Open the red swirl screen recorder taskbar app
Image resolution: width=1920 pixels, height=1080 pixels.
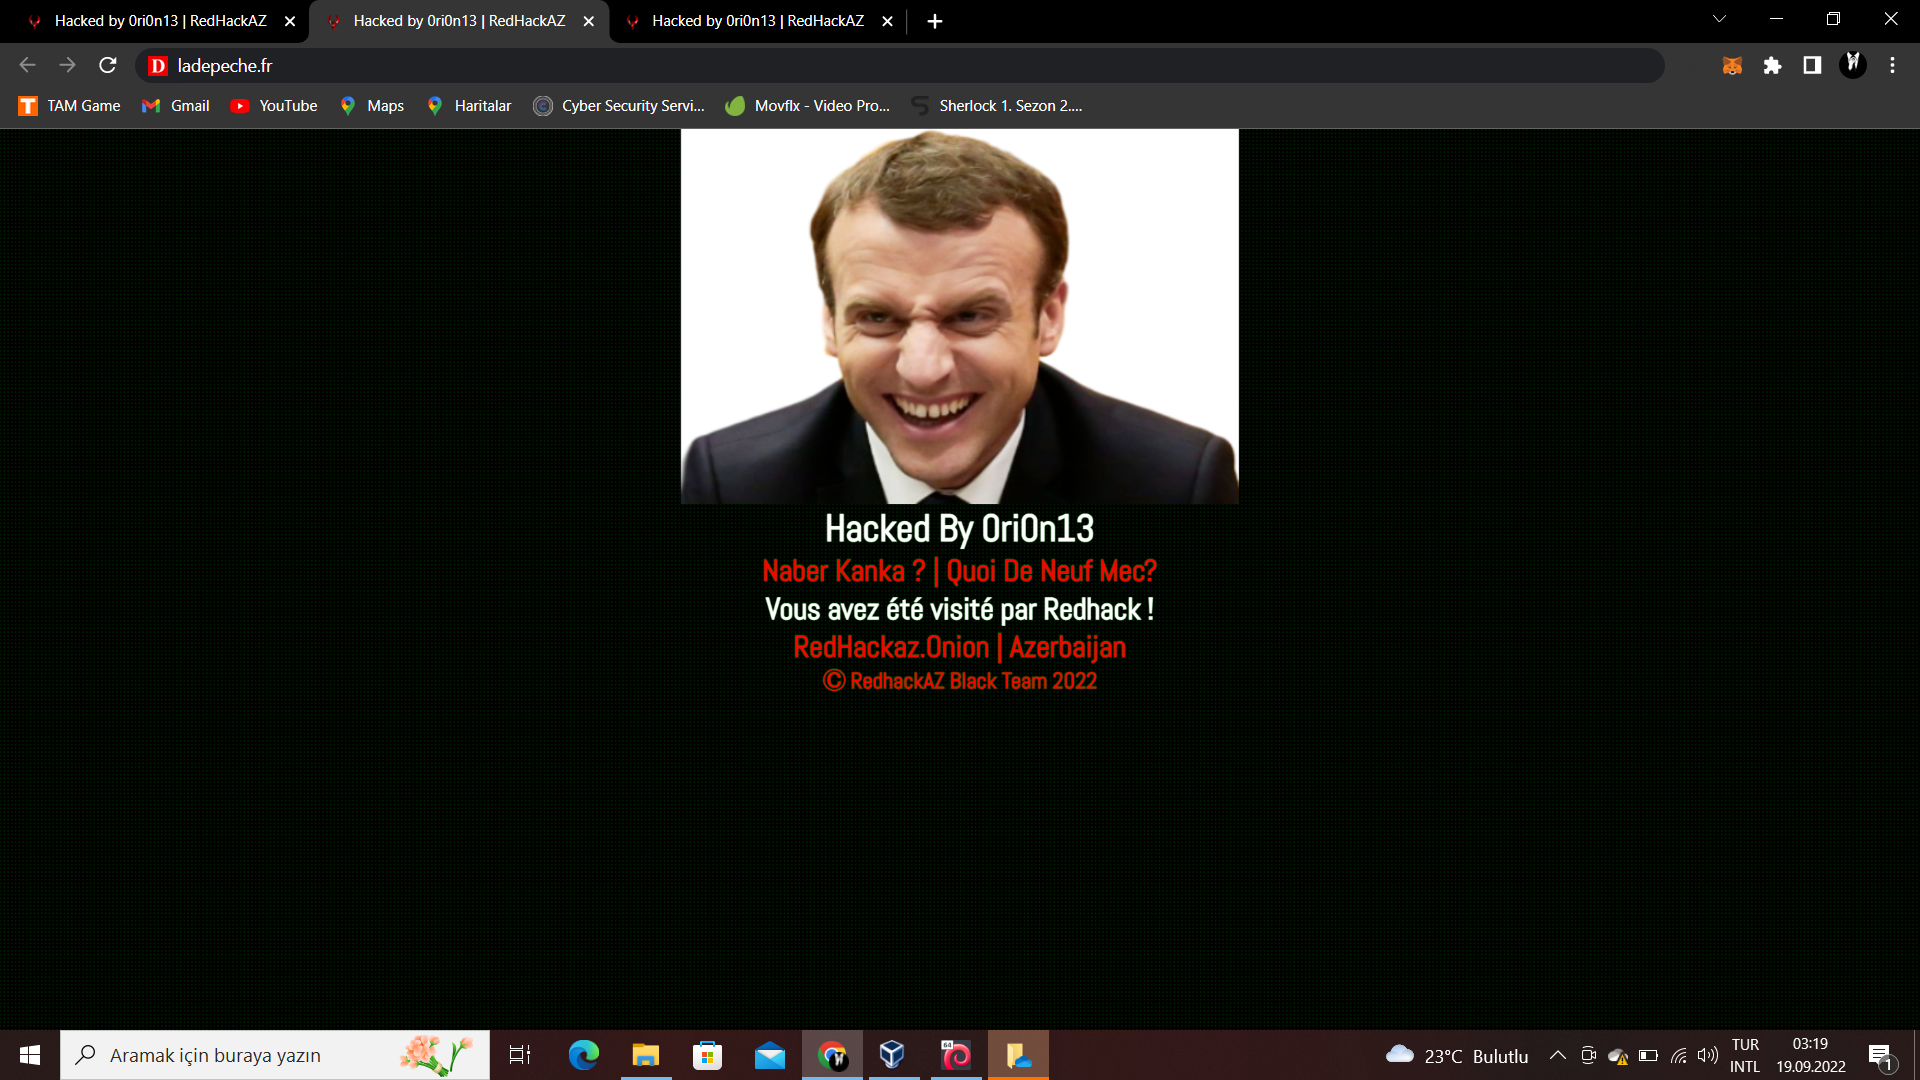[x=956, y=1055]
